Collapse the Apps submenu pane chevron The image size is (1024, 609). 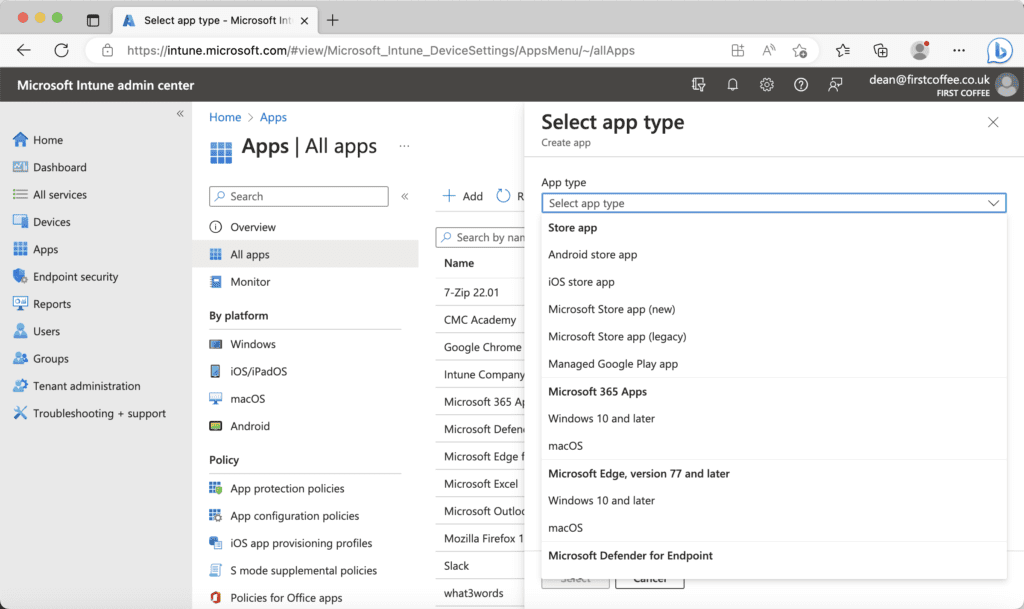(x=405, y=196)
